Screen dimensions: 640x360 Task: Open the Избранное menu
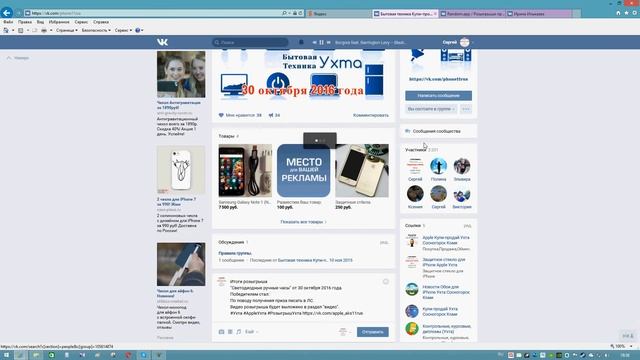59,22
